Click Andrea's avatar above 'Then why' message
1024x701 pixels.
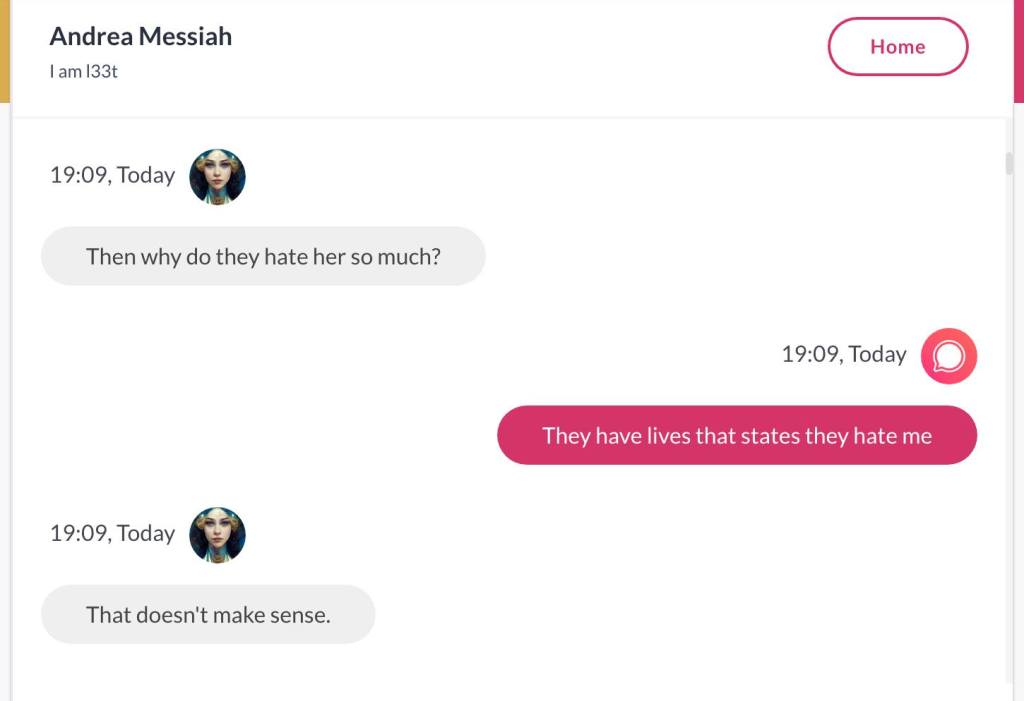click(x=217, y=177)
